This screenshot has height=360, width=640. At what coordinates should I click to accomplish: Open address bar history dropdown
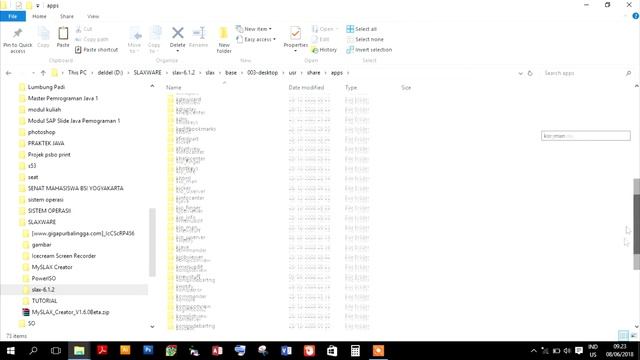coord(520,73)
